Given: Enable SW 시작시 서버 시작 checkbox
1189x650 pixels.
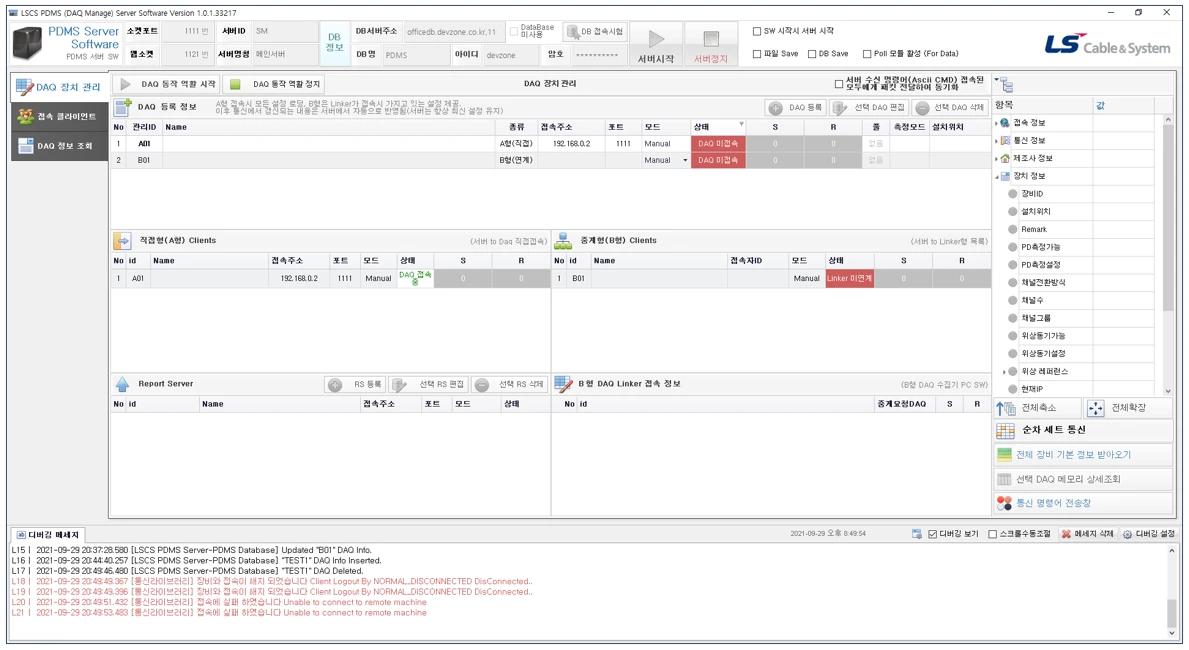Looking at the screenshot, I should point(757,31).
